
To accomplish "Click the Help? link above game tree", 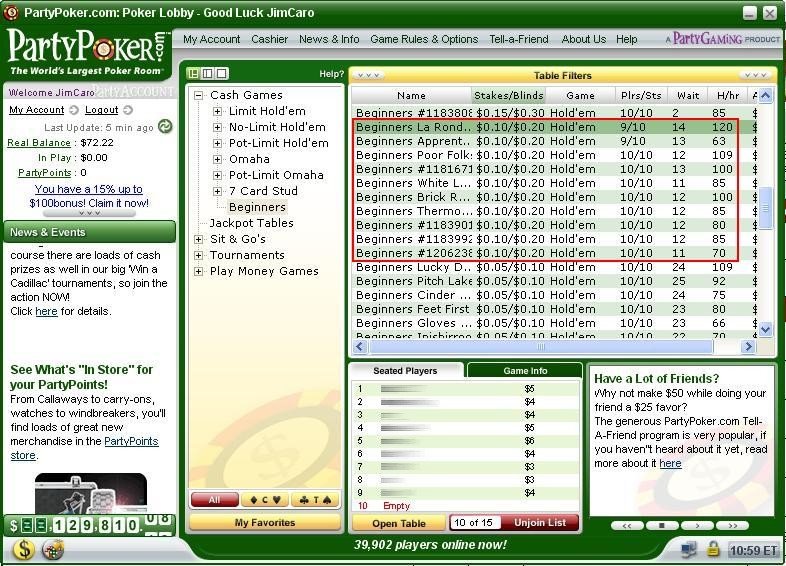I will click(331, 74).
